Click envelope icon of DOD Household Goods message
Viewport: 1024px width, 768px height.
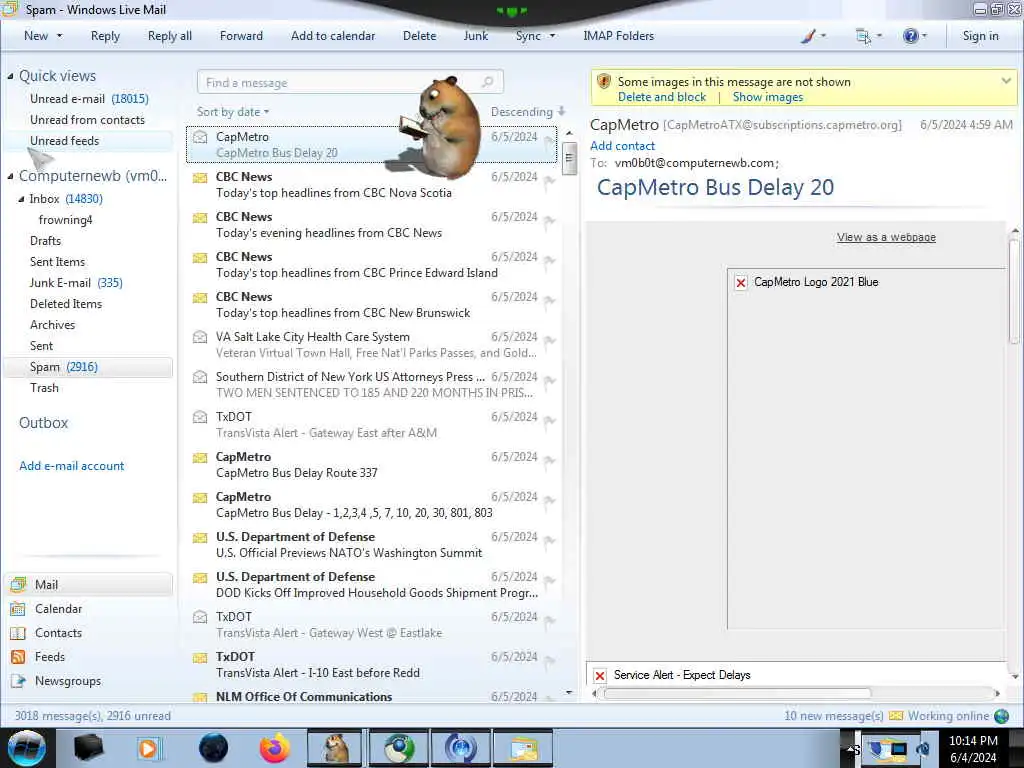(x=200, y=577)
